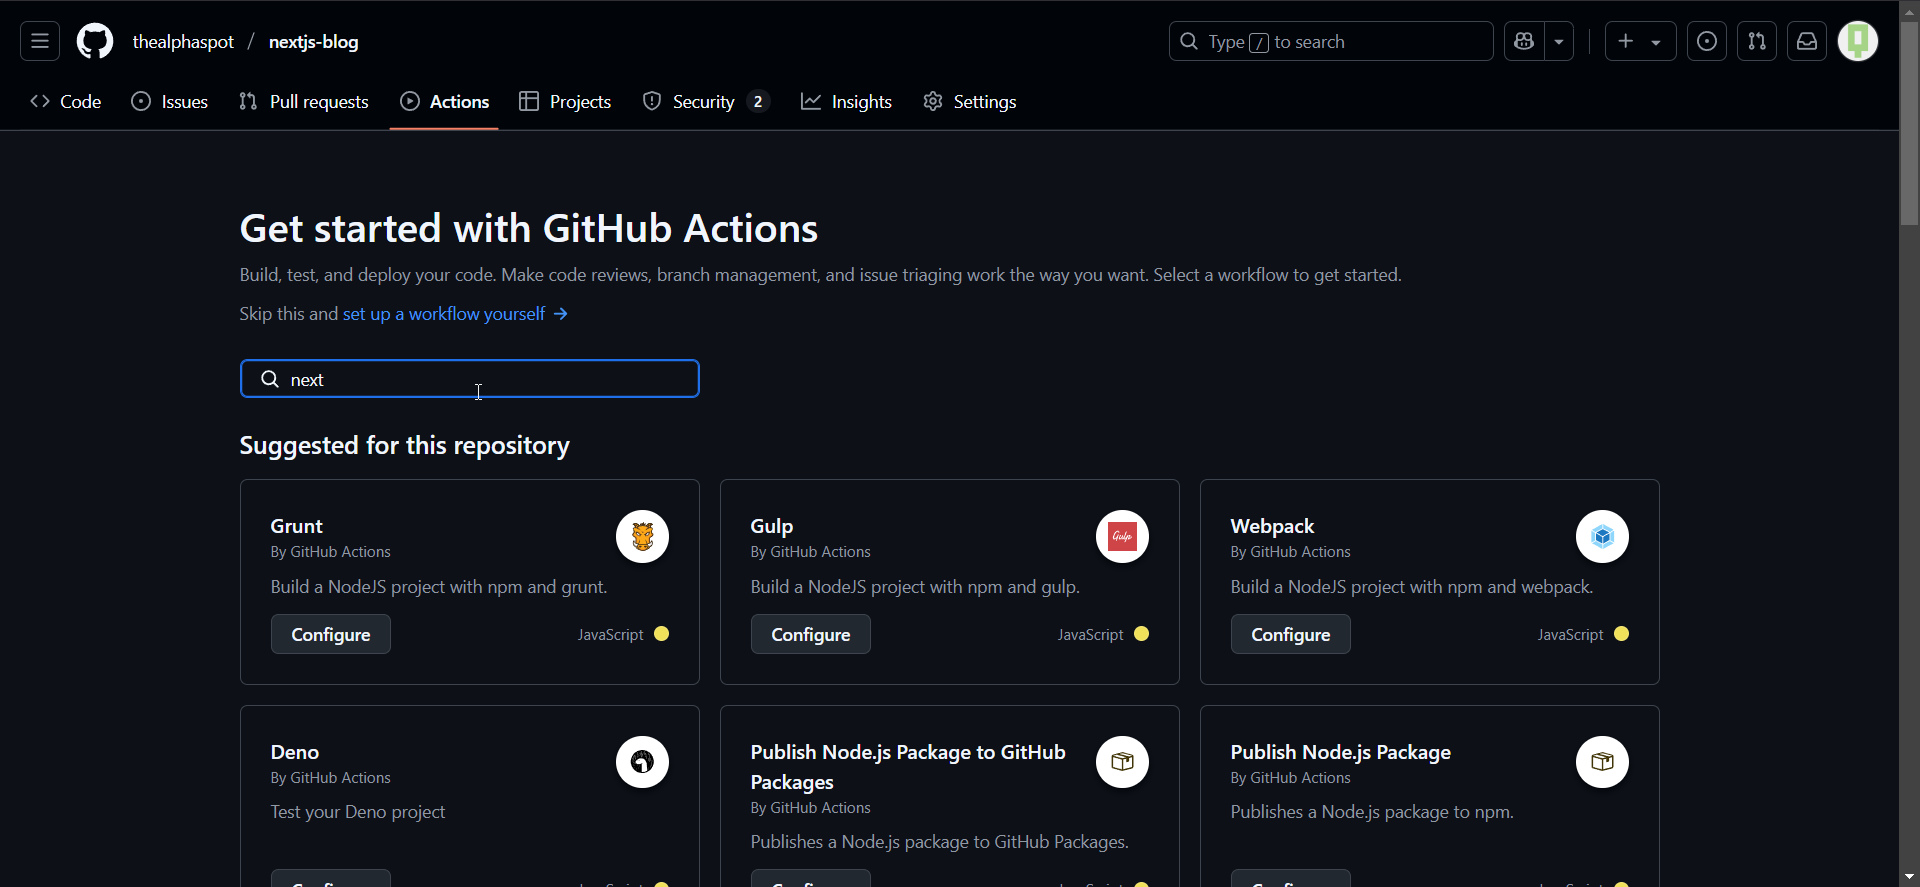
Task: Click 'set up a workflow yourself' link
Action: (455, 314)
